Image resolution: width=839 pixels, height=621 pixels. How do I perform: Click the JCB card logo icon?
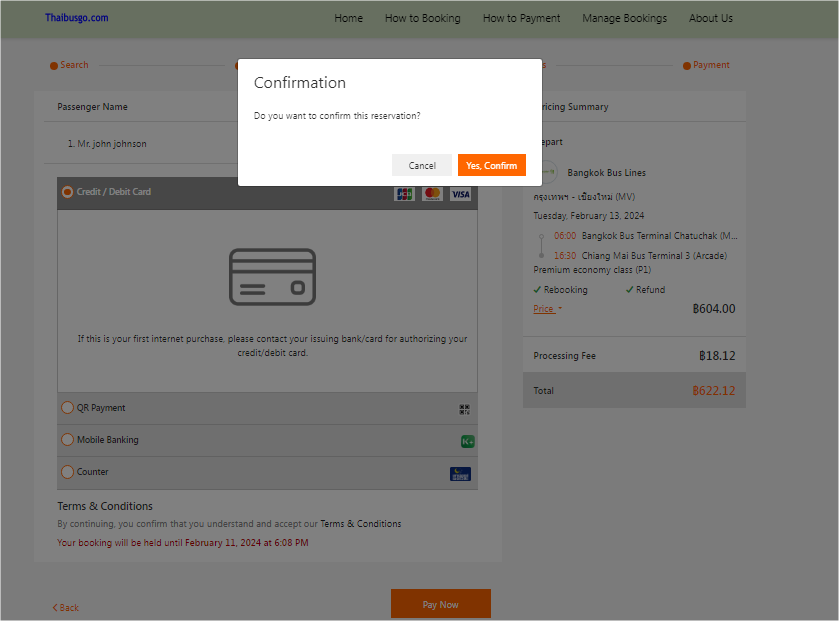pyautogui.click(x=404, y=194)
